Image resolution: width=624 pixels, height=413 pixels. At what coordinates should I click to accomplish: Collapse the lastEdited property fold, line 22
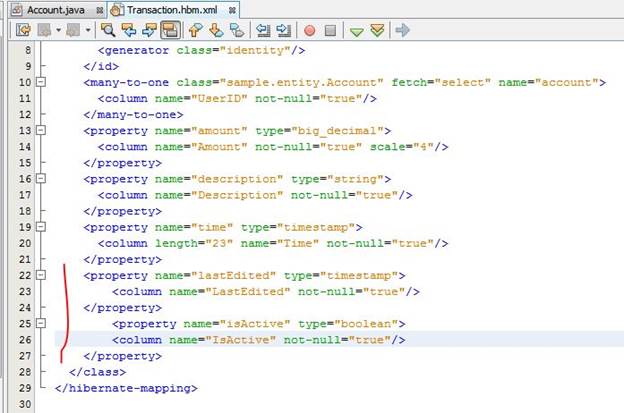tap(41, 275)
